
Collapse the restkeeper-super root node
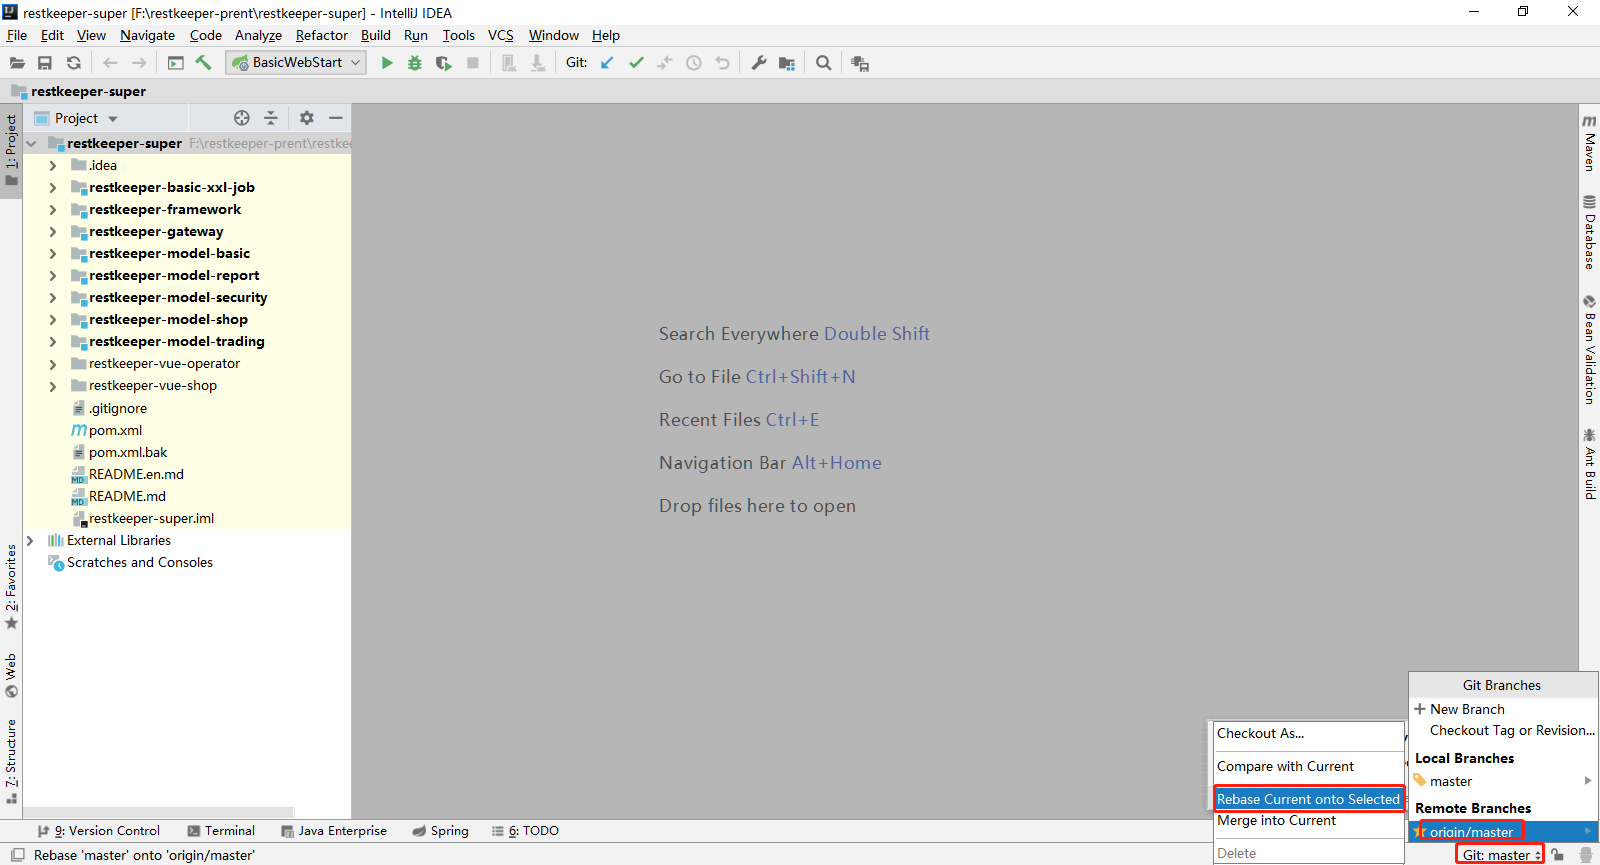pyautogui.click(x=31, y=143)
